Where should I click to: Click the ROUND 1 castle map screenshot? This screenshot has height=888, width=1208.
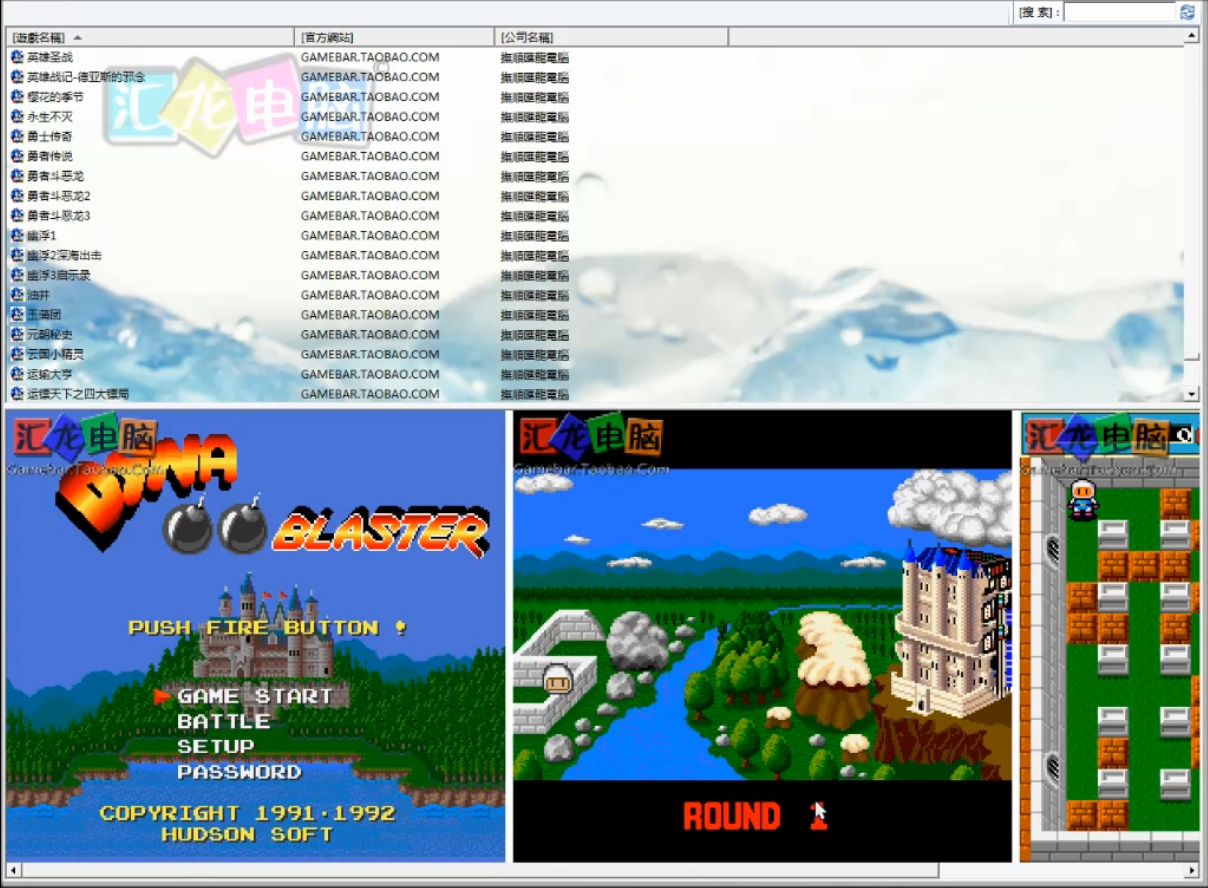point(762,636)
